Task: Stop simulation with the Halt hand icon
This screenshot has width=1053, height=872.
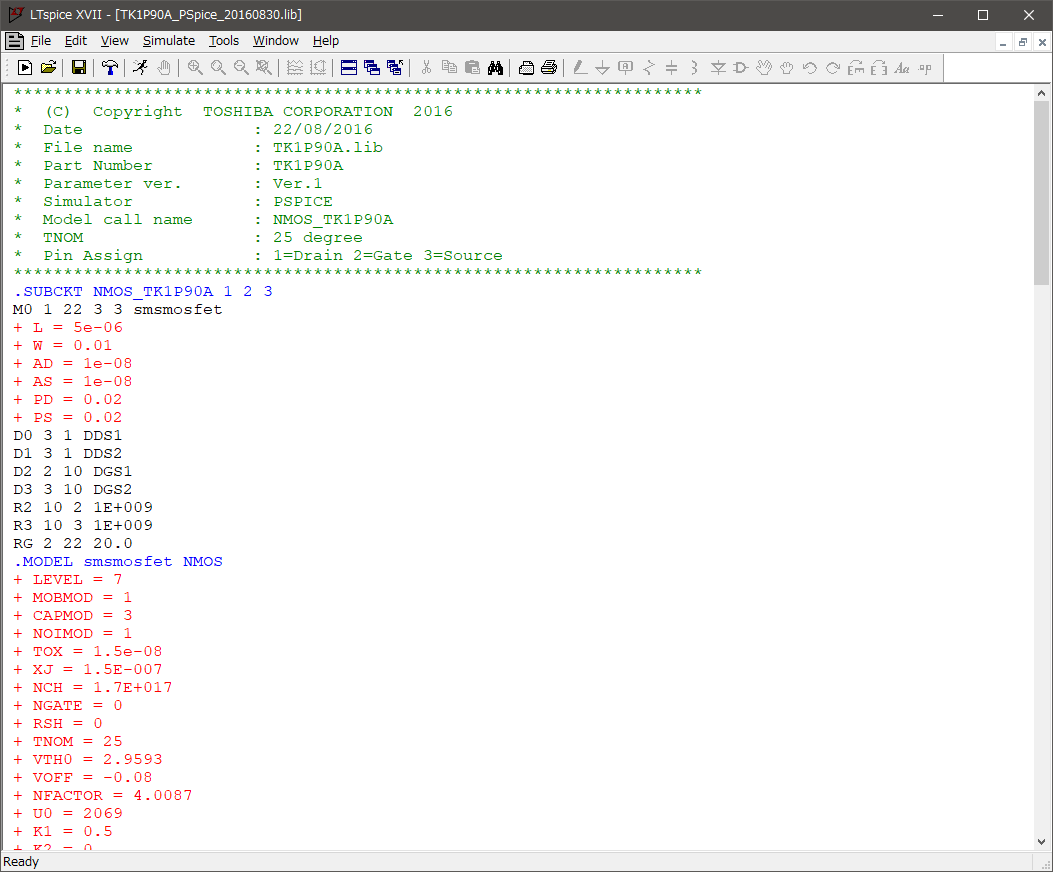Action: coord(164,67)
